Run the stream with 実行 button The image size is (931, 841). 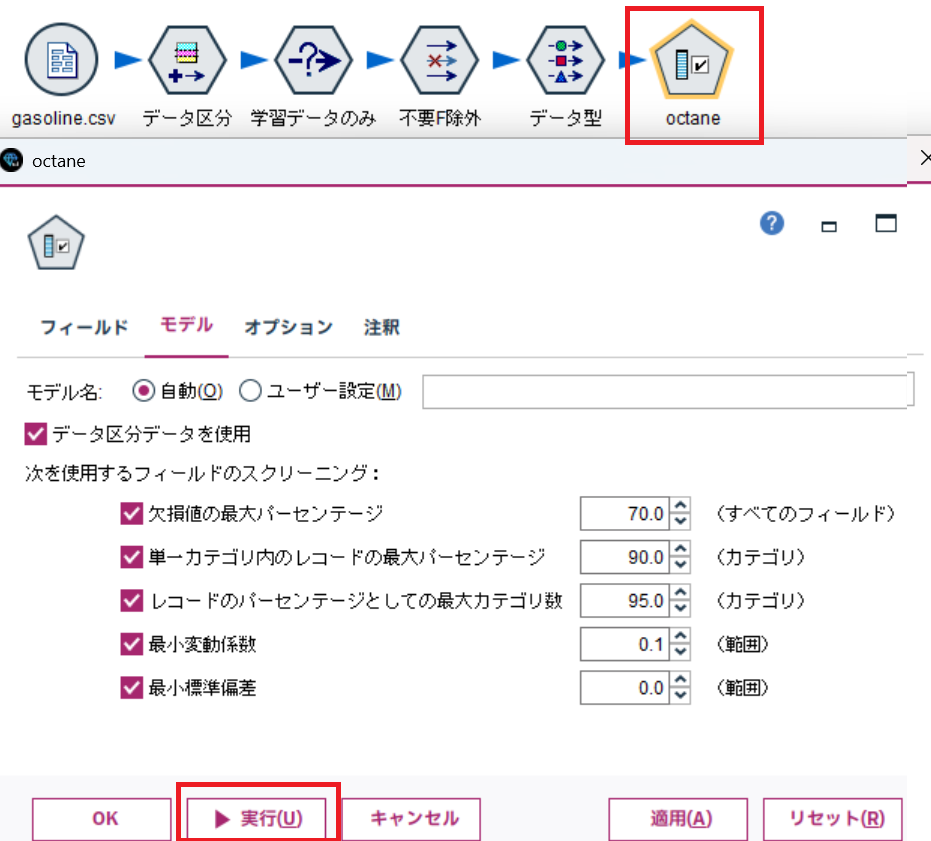257,818
